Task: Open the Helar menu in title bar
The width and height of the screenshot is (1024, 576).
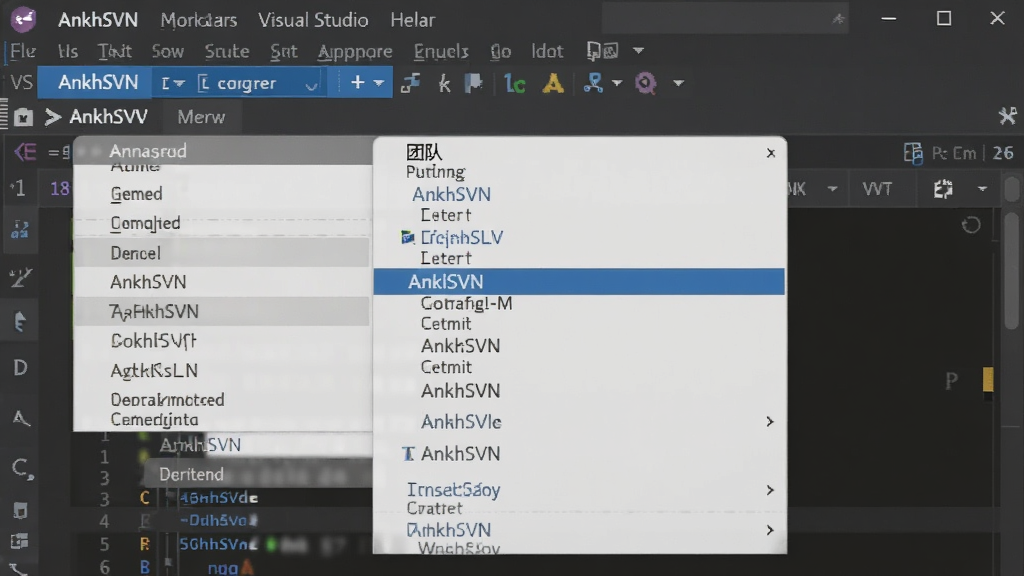Action: point(412,20)
